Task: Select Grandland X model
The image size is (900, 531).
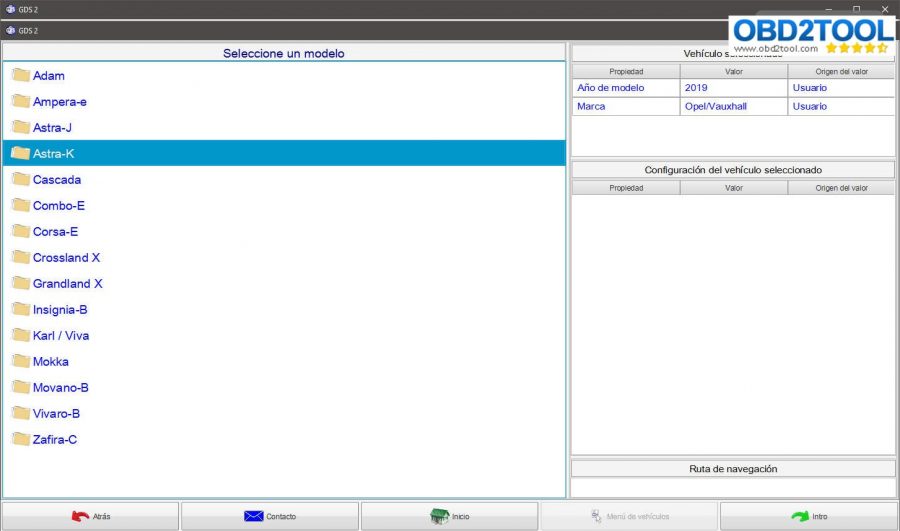Action: click(68, 284)
